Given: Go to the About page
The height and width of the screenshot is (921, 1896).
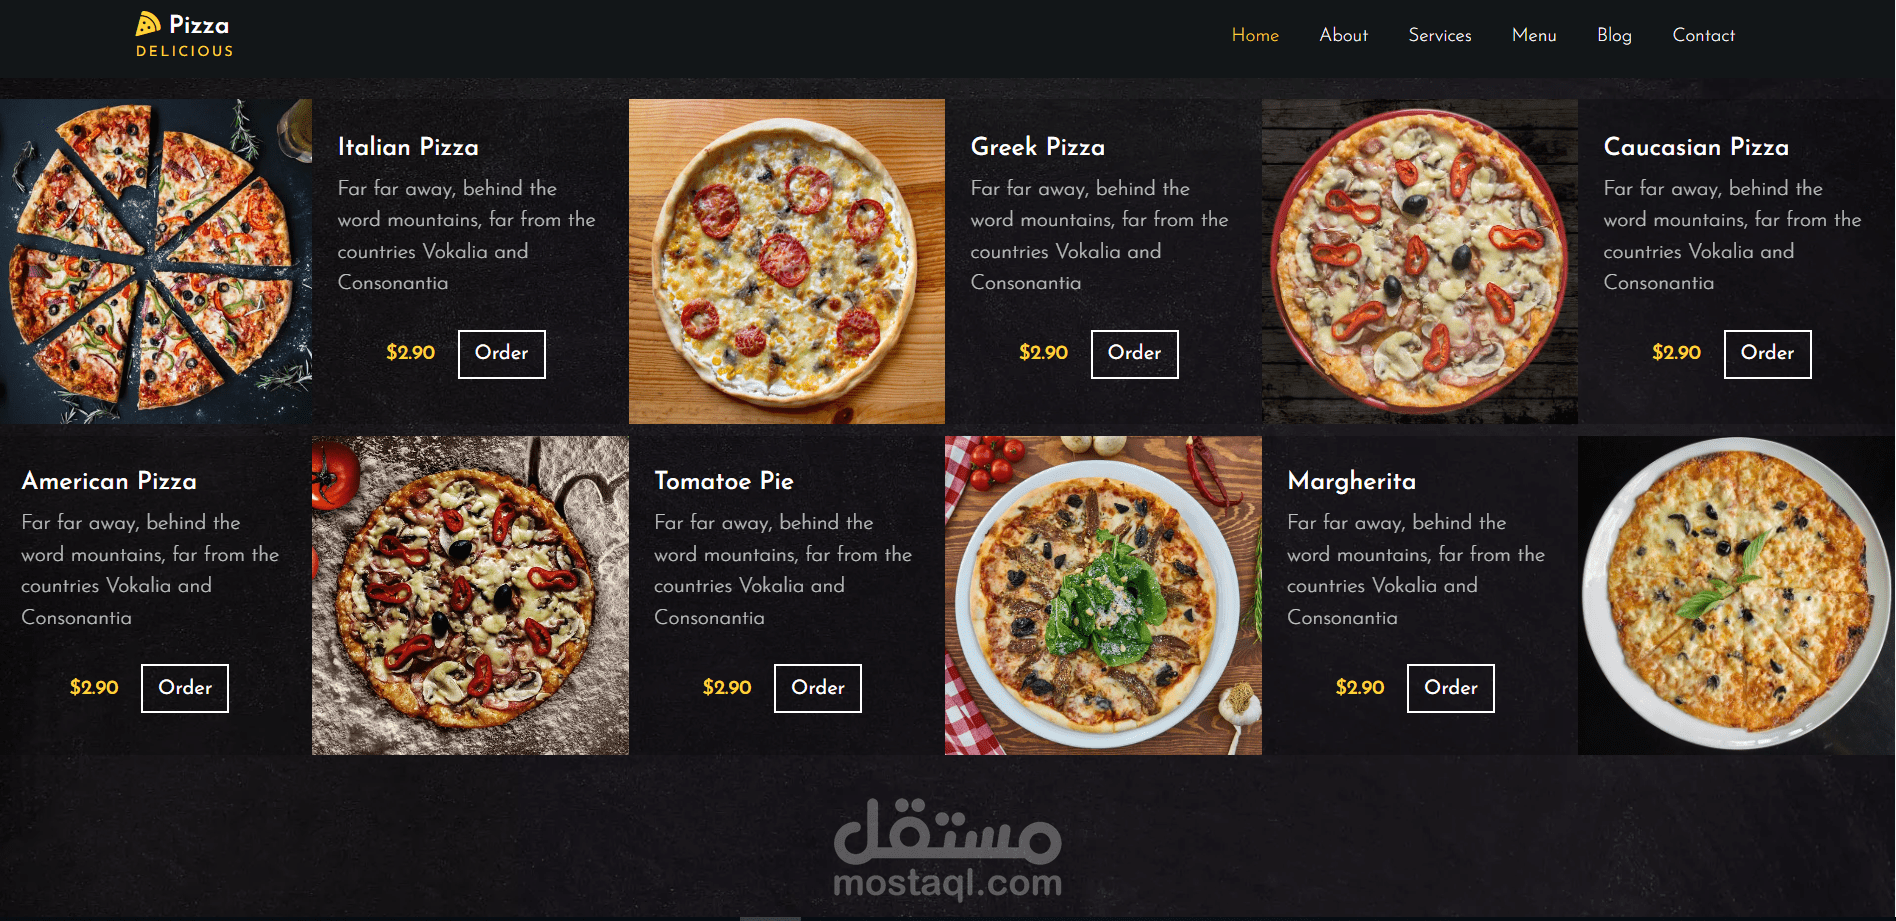Looking at the screenshot, I should 1343,35.
